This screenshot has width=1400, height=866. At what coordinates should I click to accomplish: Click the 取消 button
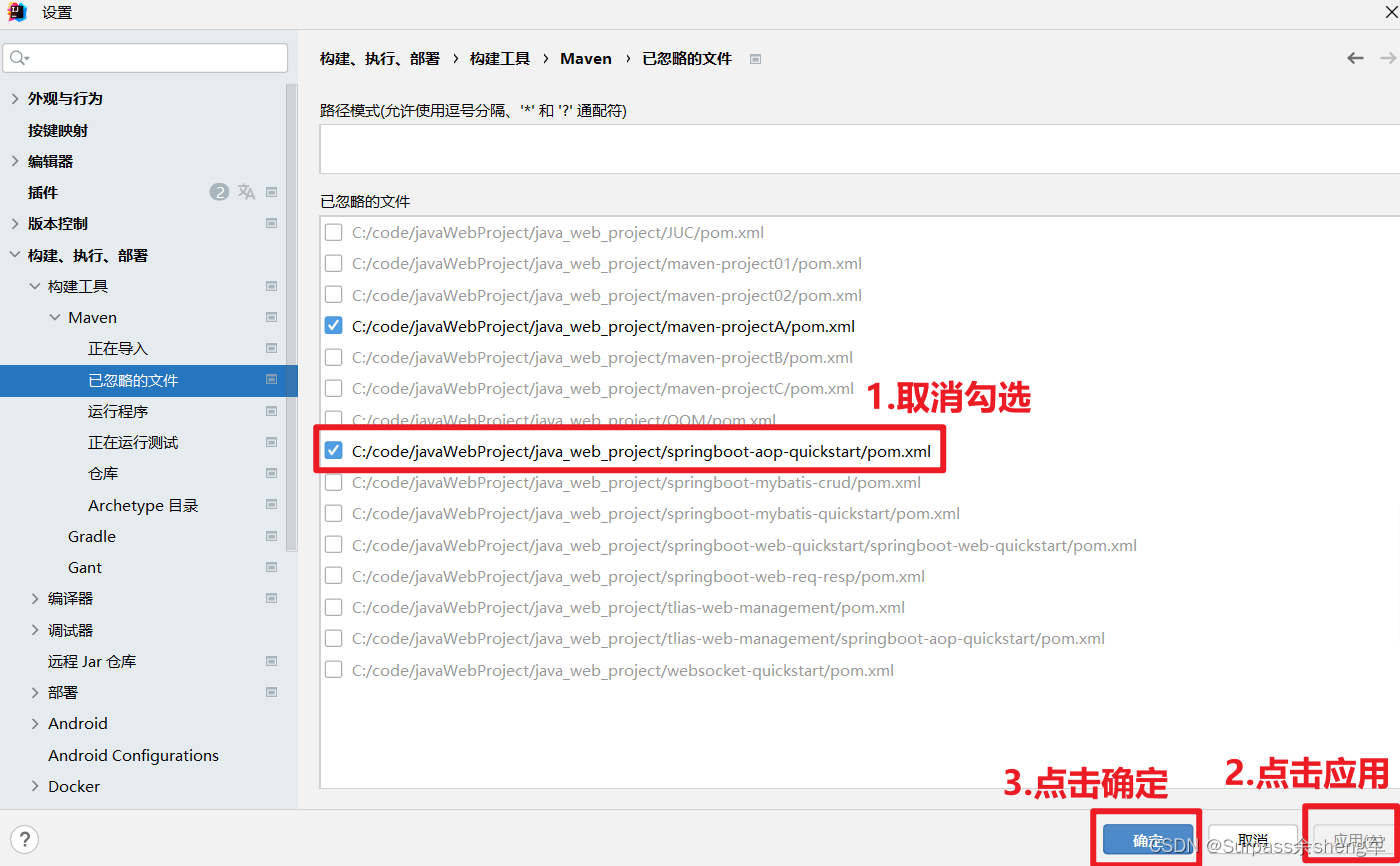tap(1253, 840)
